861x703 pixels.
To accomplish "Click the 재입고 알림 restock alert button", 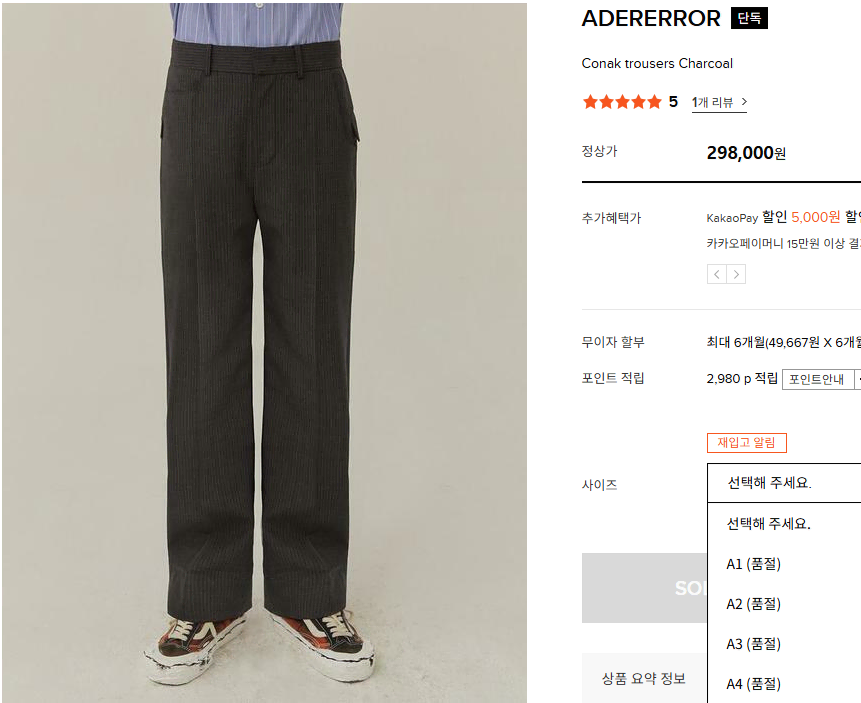I will point(747,443).
